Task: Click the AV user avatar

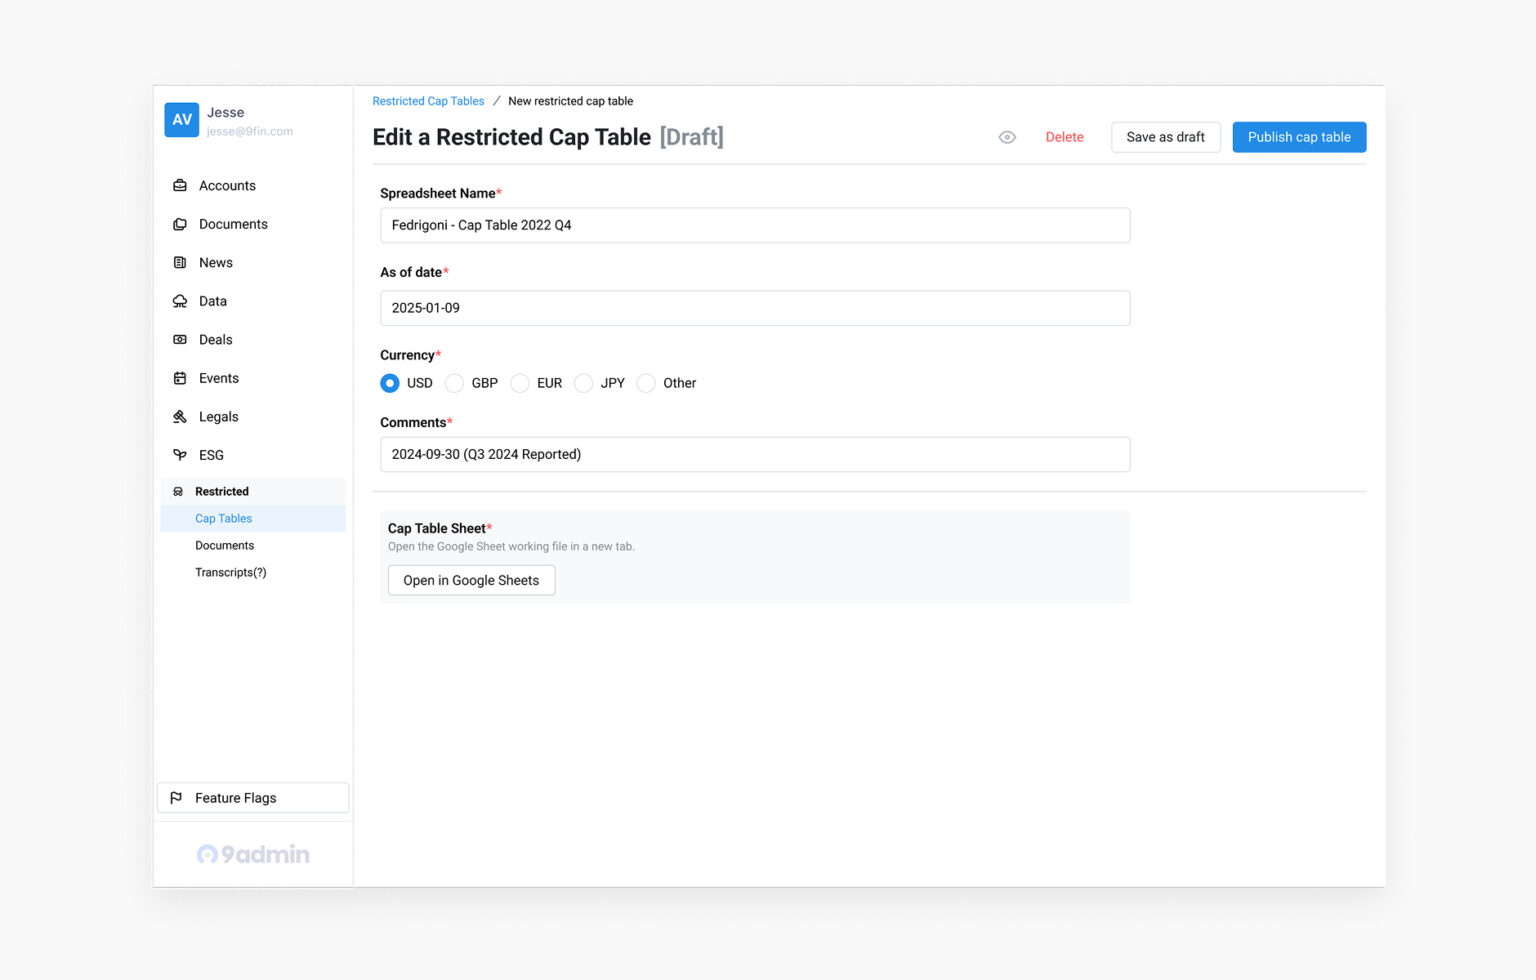Action: (181, 120)
